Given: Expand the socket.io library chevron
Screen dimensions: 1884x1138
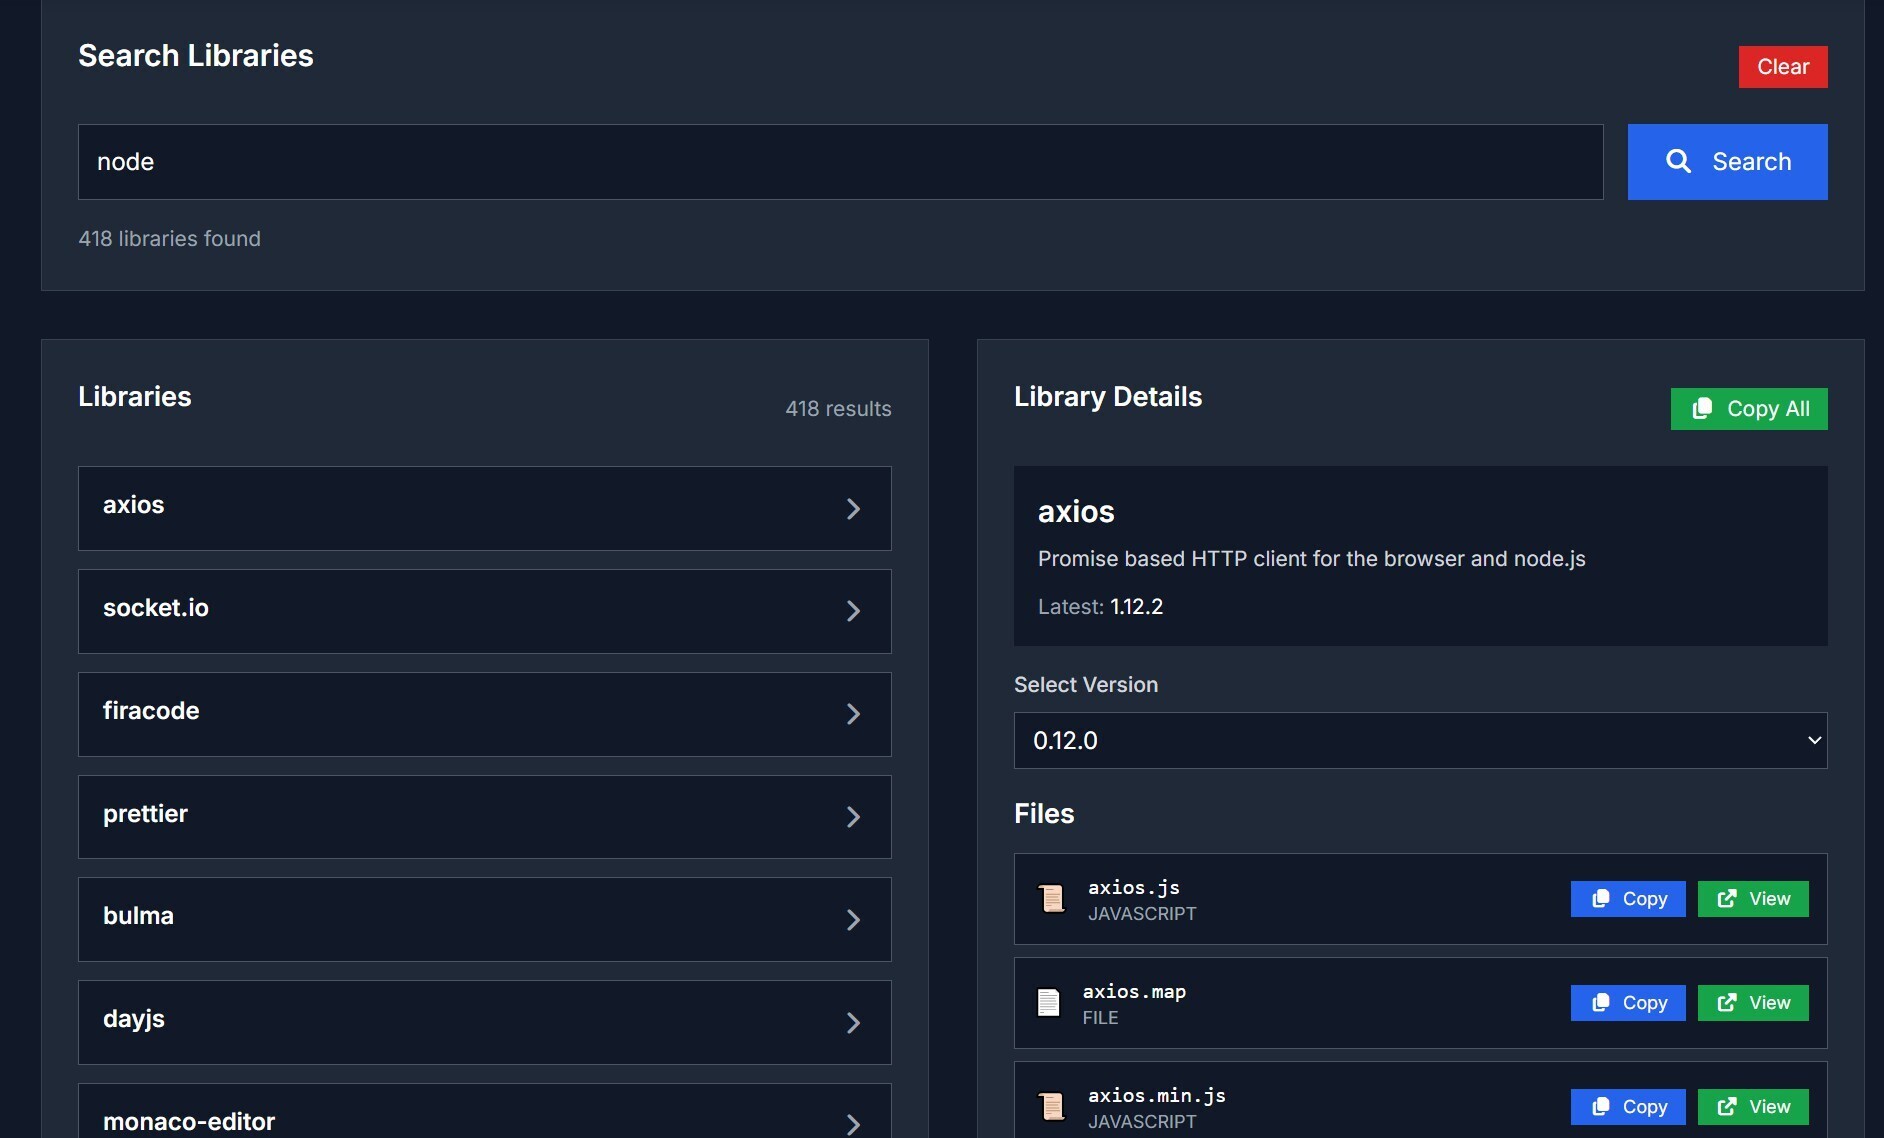Looking at the screenshot, I should click(x=853, y=611).
